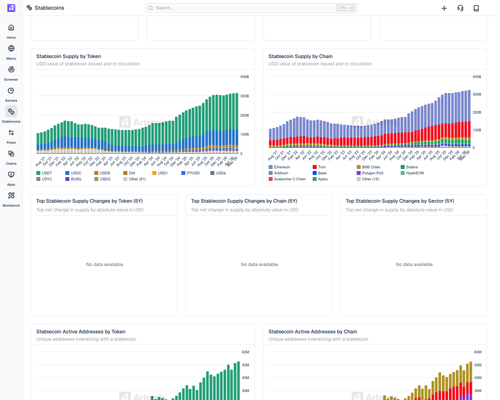Viewport: 500px width, 400px height.
Task: Click the Active Addresses by Token chart
Action: point(137,375)
